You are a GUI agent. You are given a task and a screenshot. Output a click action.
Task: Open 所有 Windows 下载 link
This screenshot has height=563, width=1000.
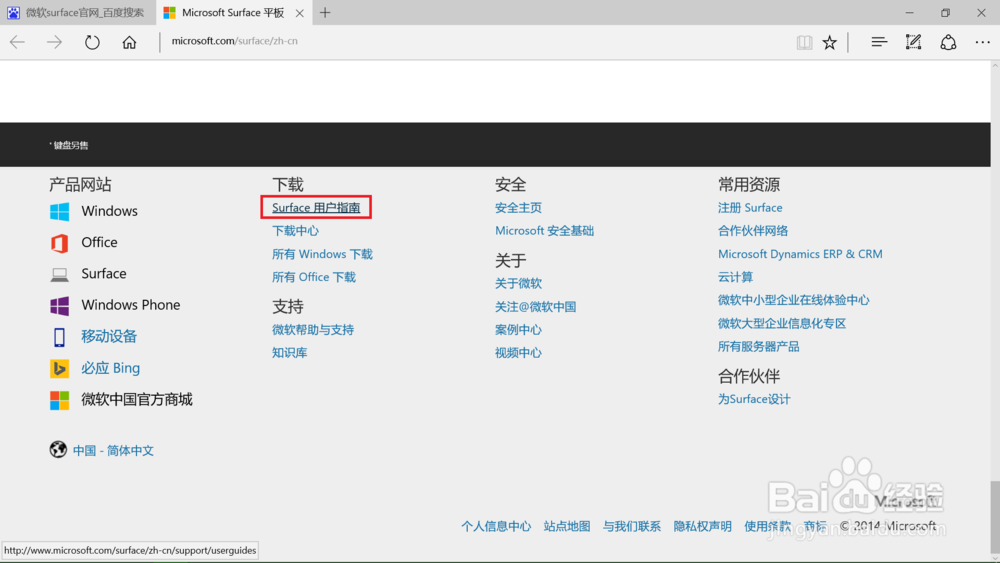(322, 254)
